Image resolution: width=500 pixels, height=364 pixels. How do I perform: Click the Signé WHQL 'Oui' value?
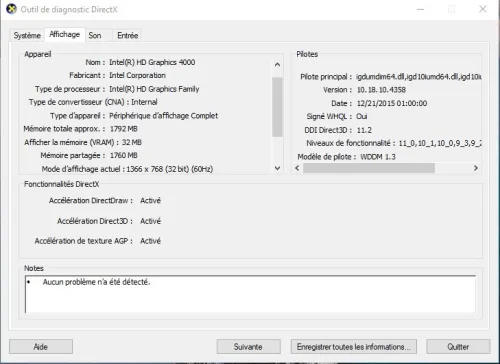pyautogui.click(x=362, y=116)
